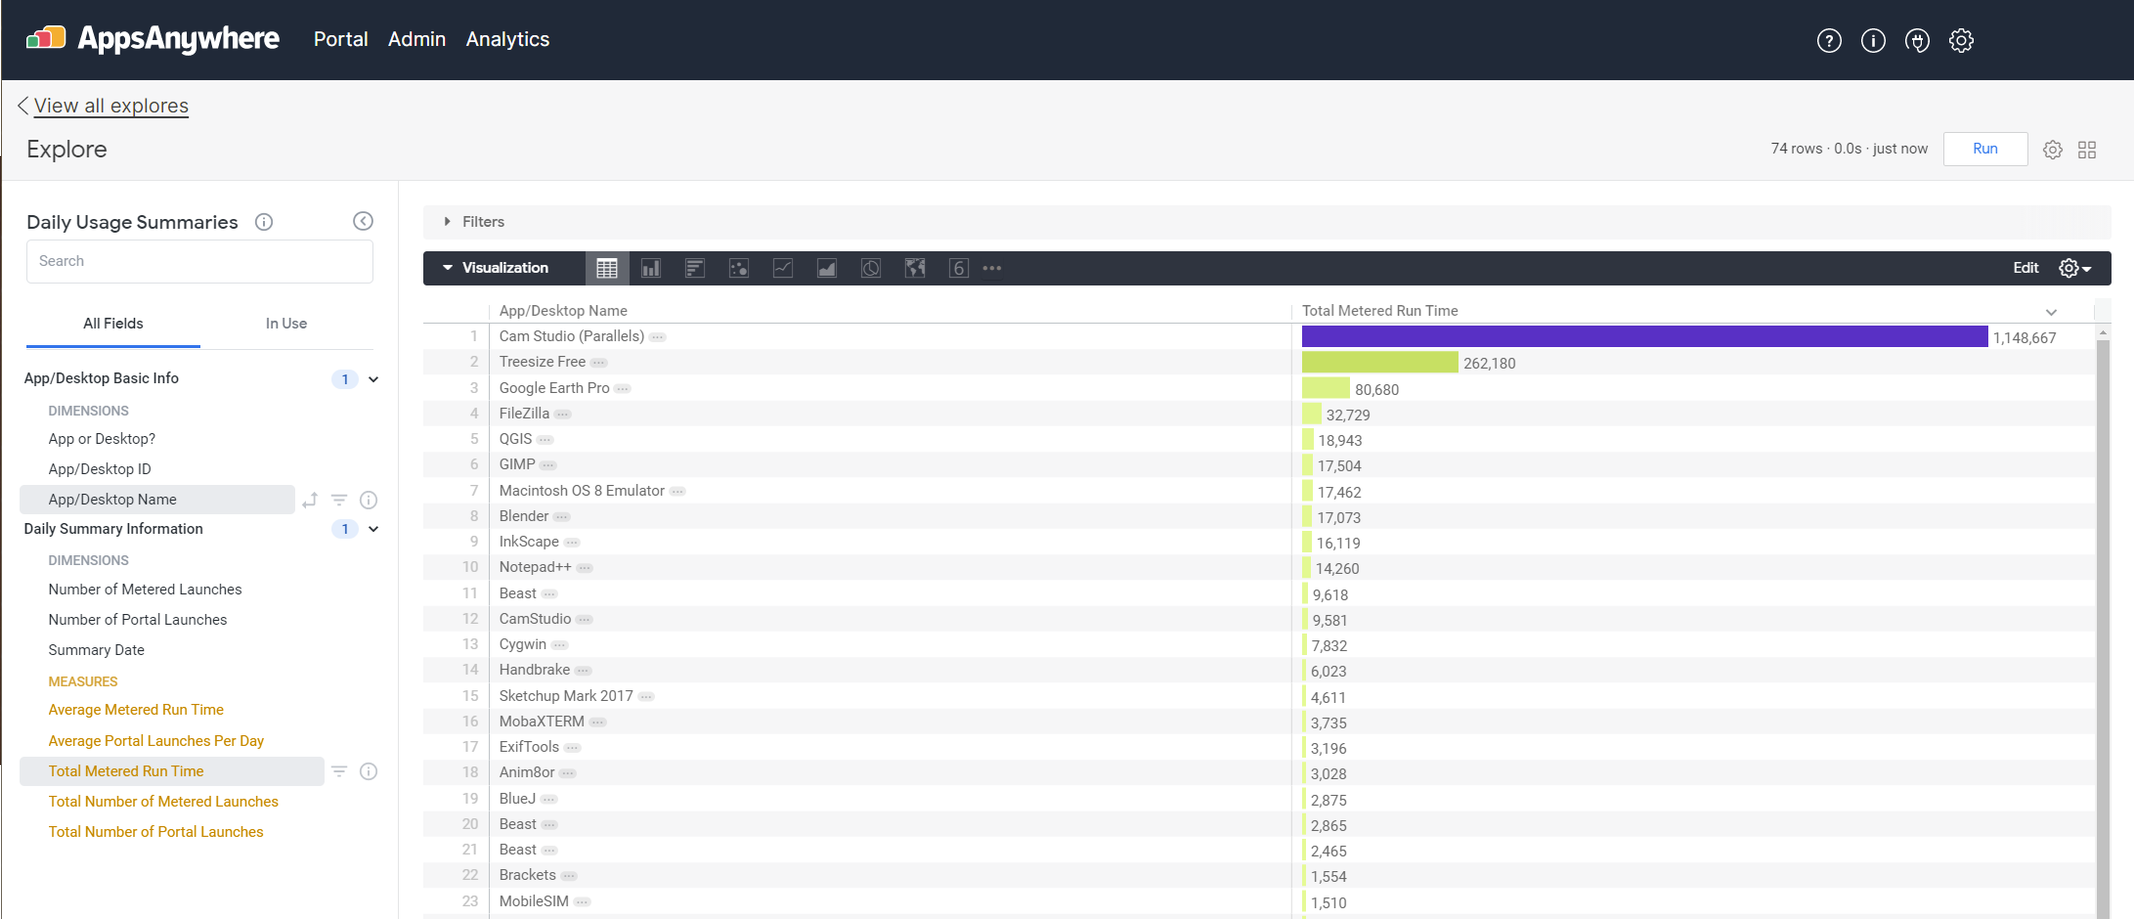Show info for Total Metered Run Time
The height and width of the screenshot is (919, 2134).
click(x=368, y=771)
